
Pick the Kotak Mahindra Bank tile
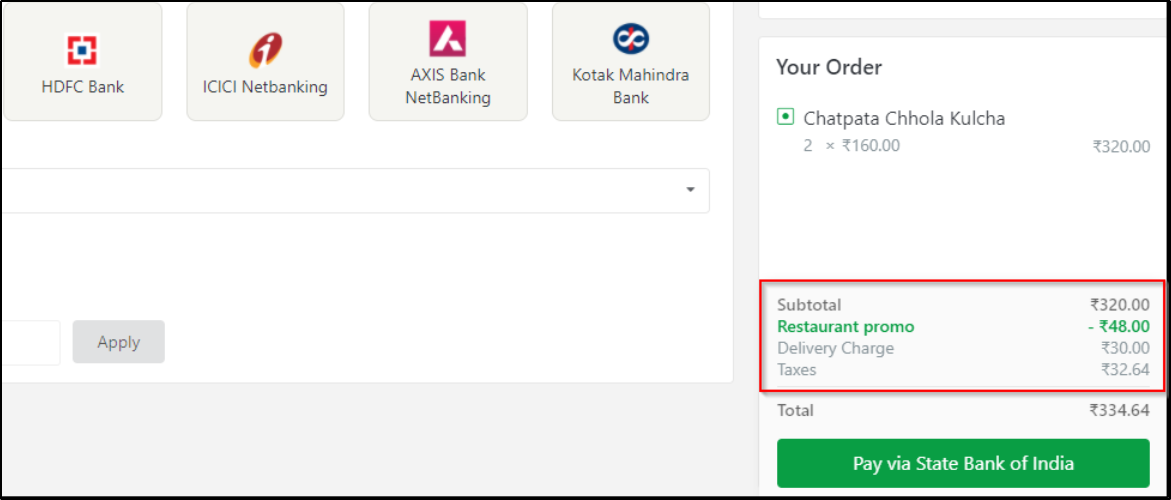631,61
